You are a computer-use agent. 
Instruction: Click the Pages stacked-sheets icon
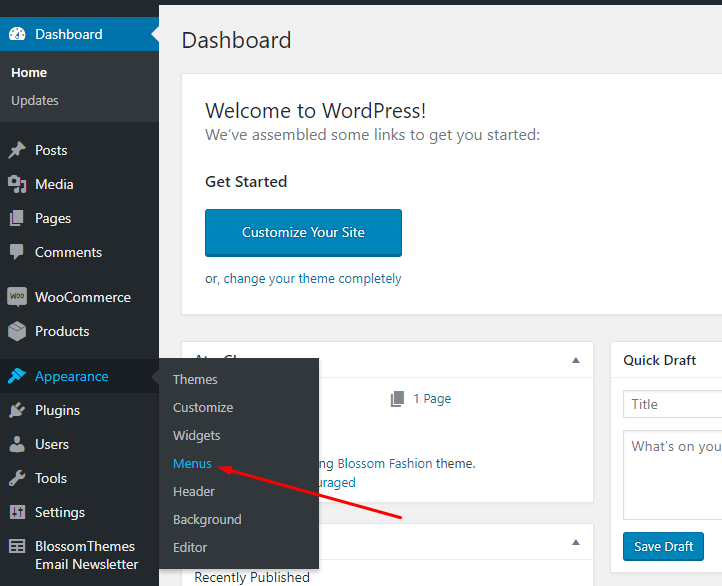17,218
